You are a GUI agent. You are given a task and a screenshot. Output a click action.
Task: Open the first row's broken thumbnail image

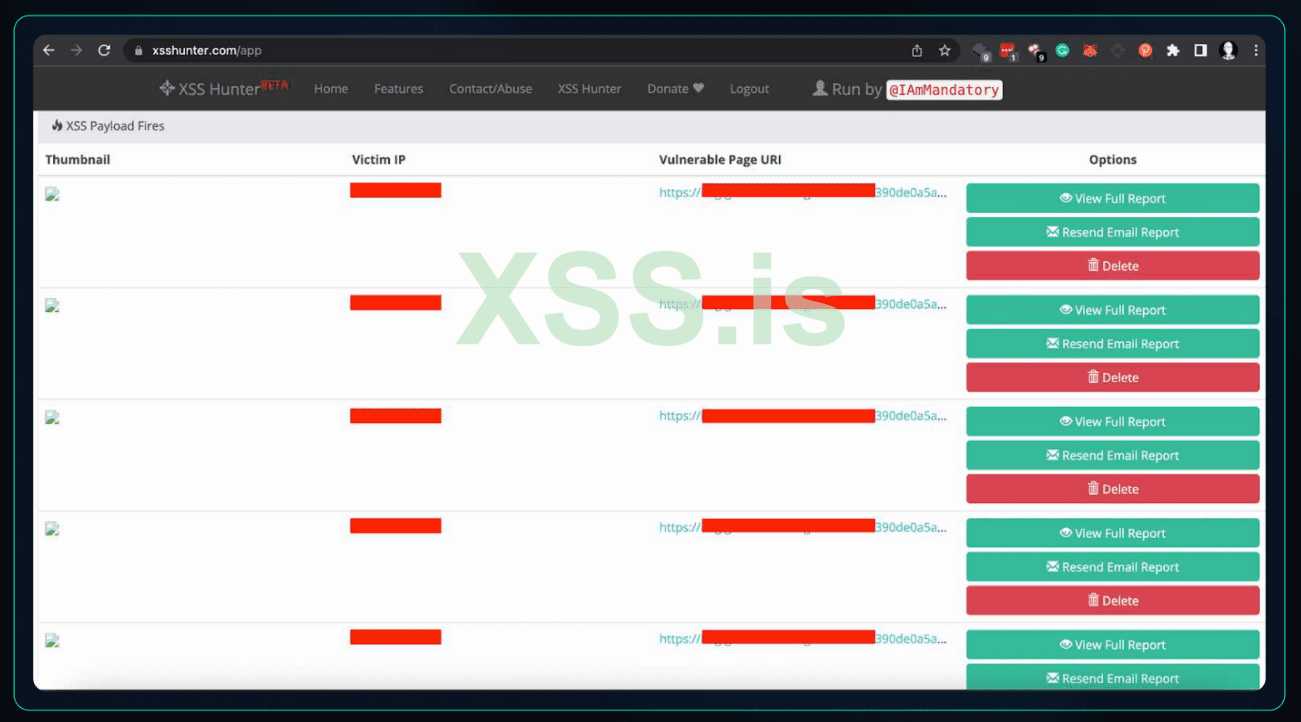(x=52, y=194)
